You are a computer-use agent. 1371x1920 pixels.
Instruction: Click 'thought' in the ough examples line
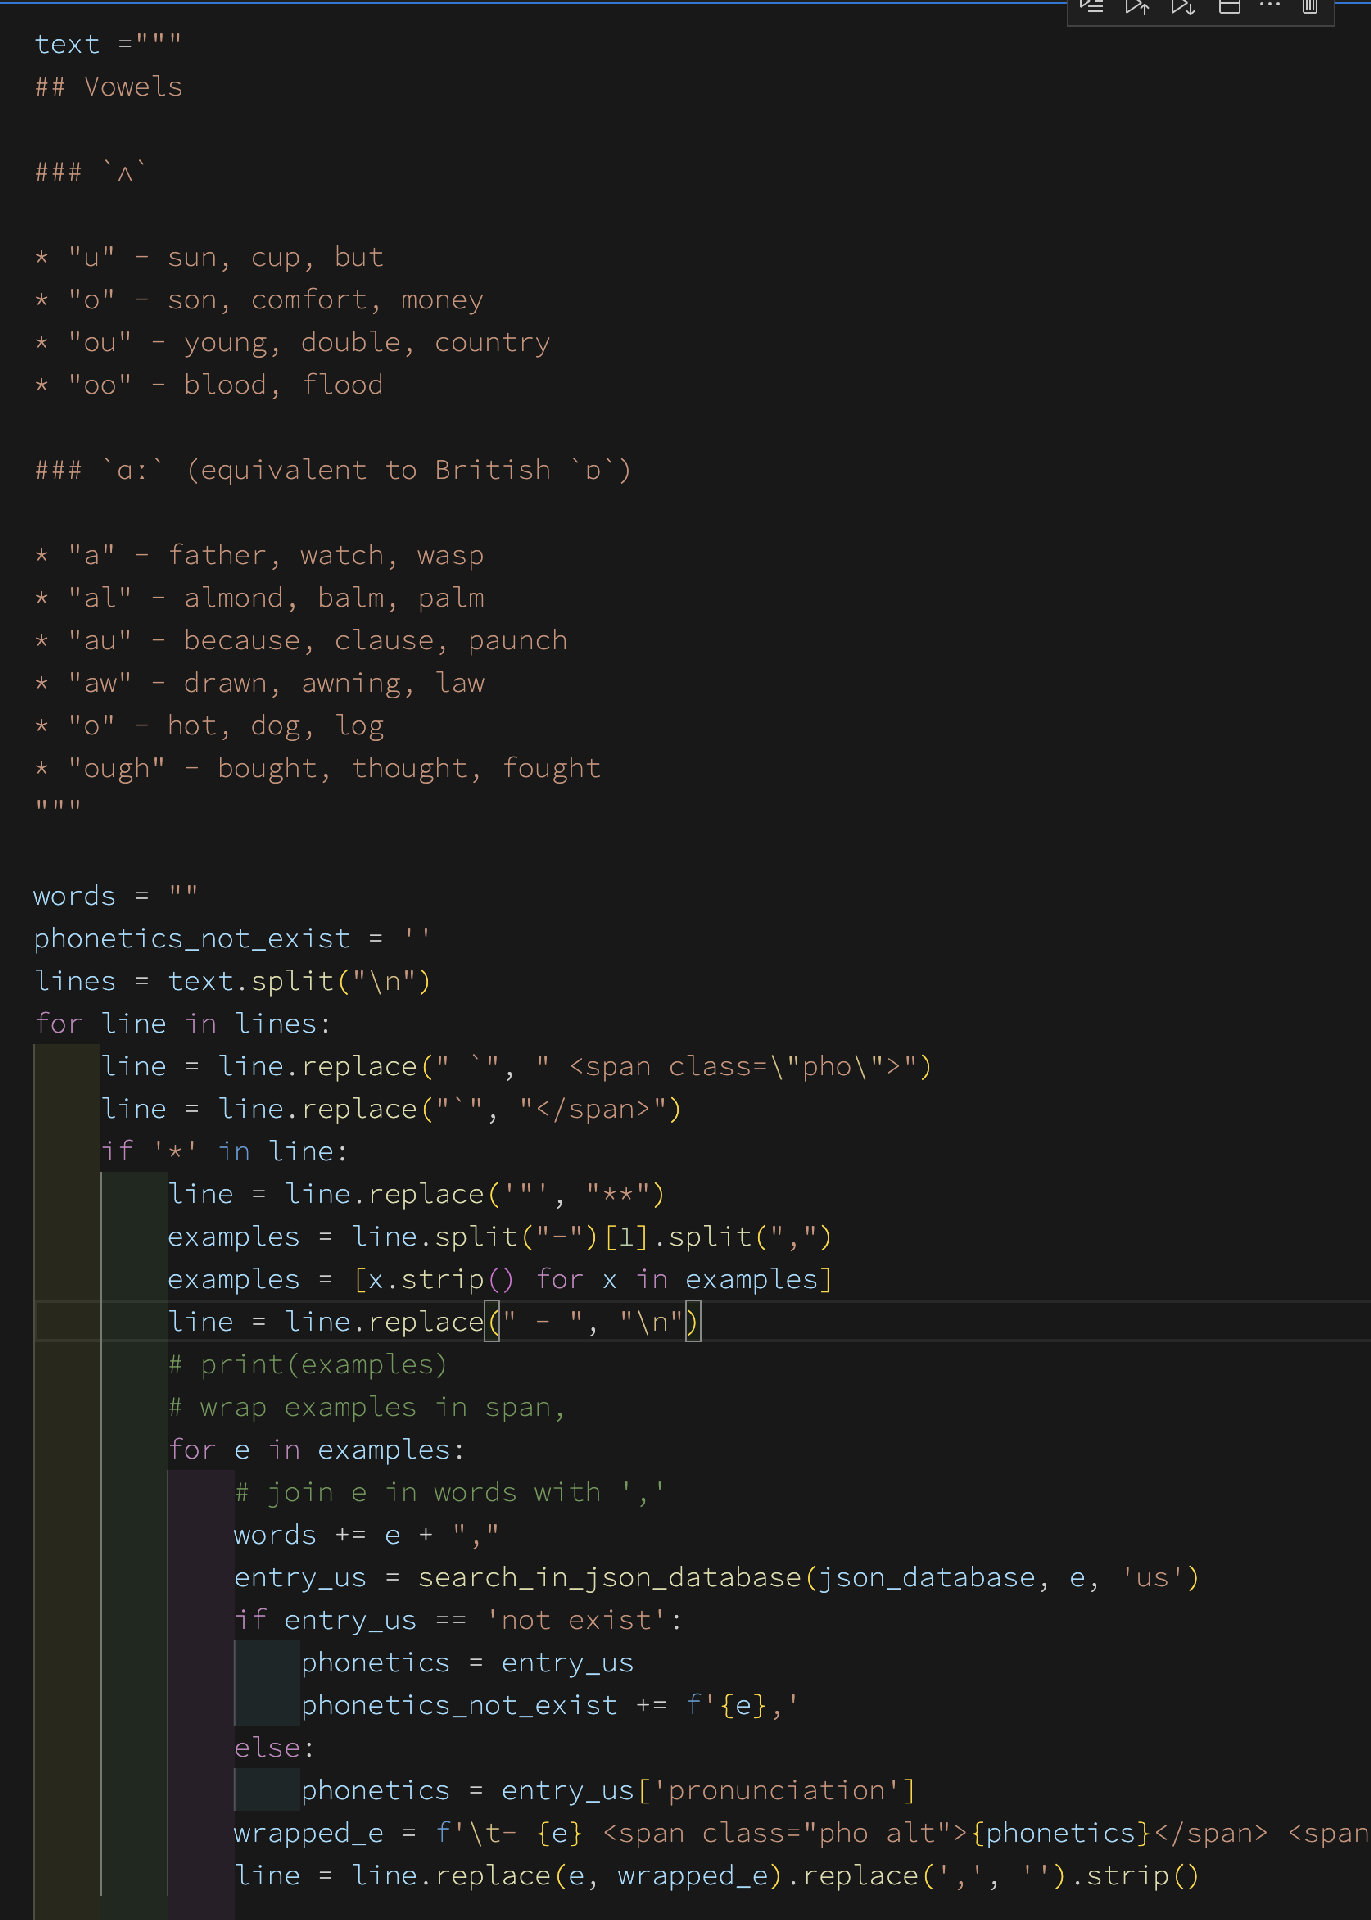[x=409, y=768]
